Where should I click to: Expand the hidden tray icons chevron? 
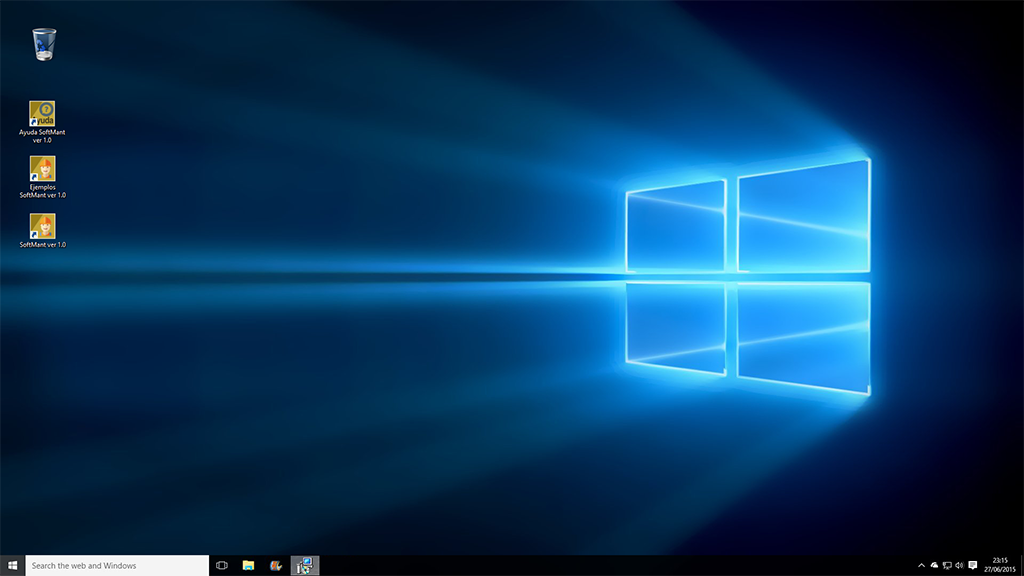[x=921, y=565]
